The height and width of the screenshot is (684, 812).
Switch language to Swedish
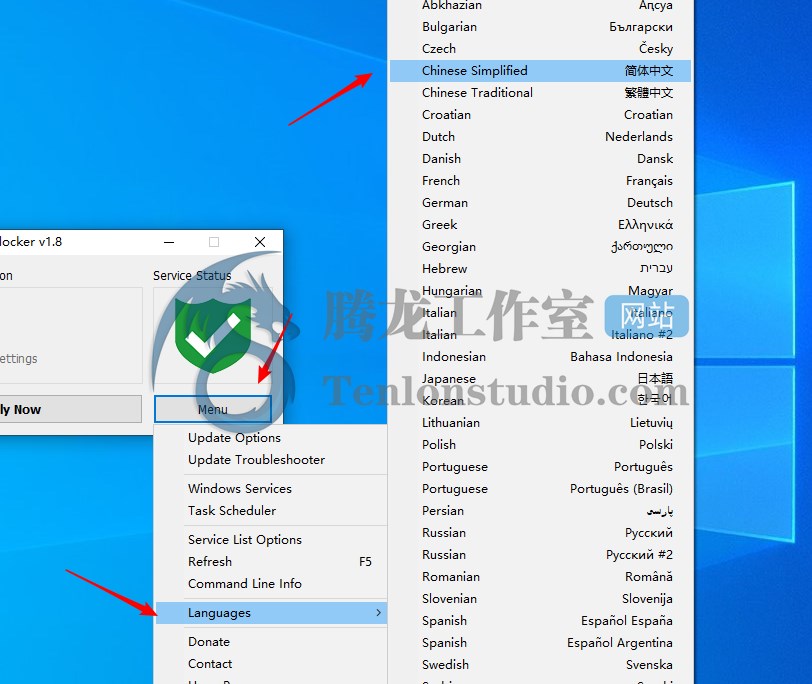(x=540, y=665)
